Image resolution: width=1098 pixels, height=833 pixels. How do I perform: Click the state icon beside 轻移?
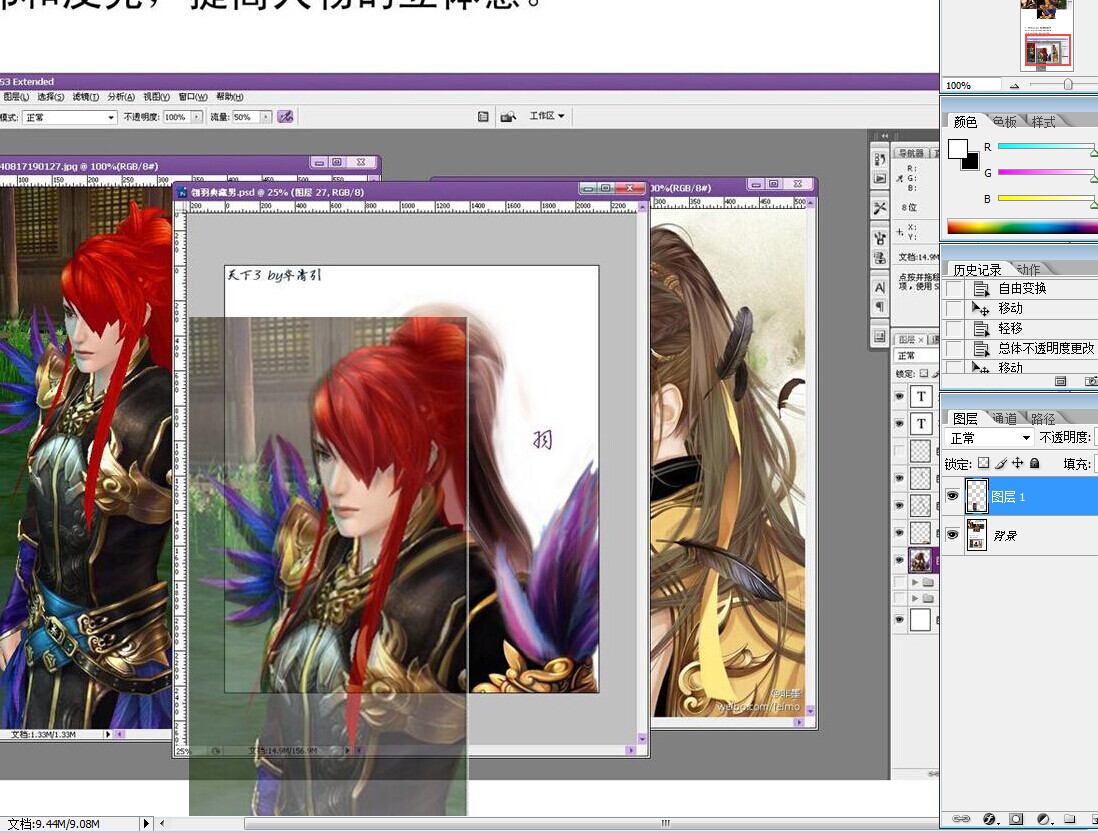coord(981,328)
